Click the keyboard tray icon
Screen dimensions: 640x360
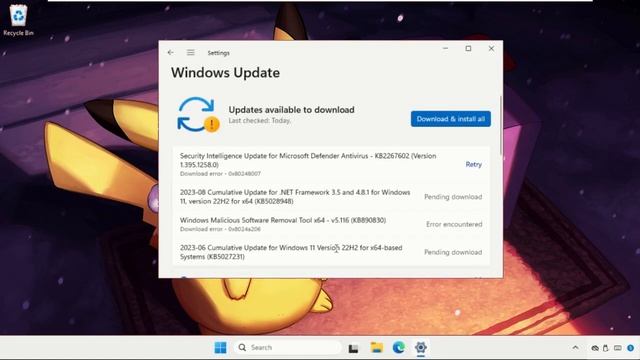pyautogui.click(x=618, y=348)
